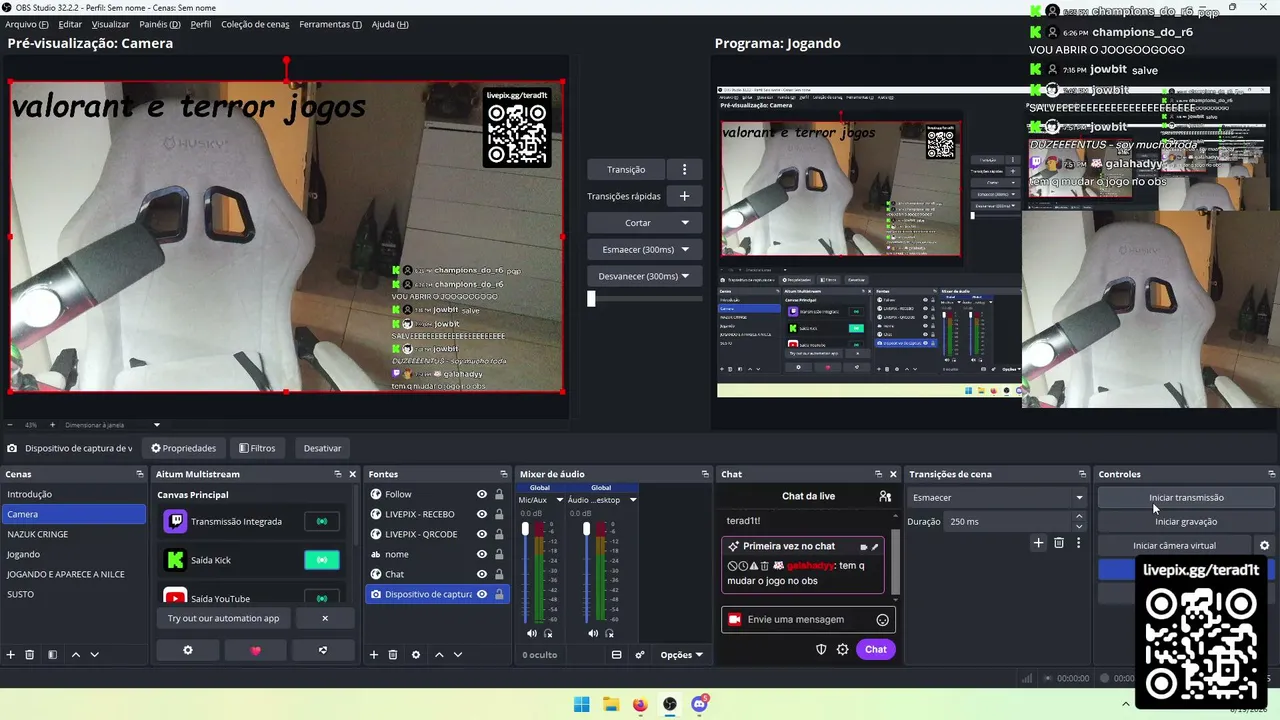This screenshot has height=720, width=1280.
Task: Toggle visibility of Follow source
Action: 482,494
